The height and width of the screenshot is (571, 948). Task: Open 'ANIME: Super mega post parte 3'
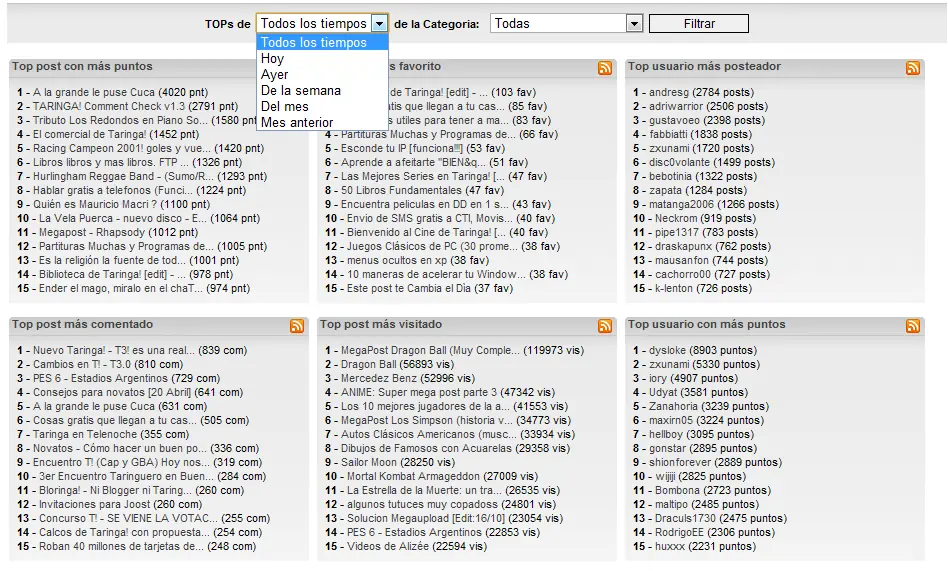tap(419, 392)
